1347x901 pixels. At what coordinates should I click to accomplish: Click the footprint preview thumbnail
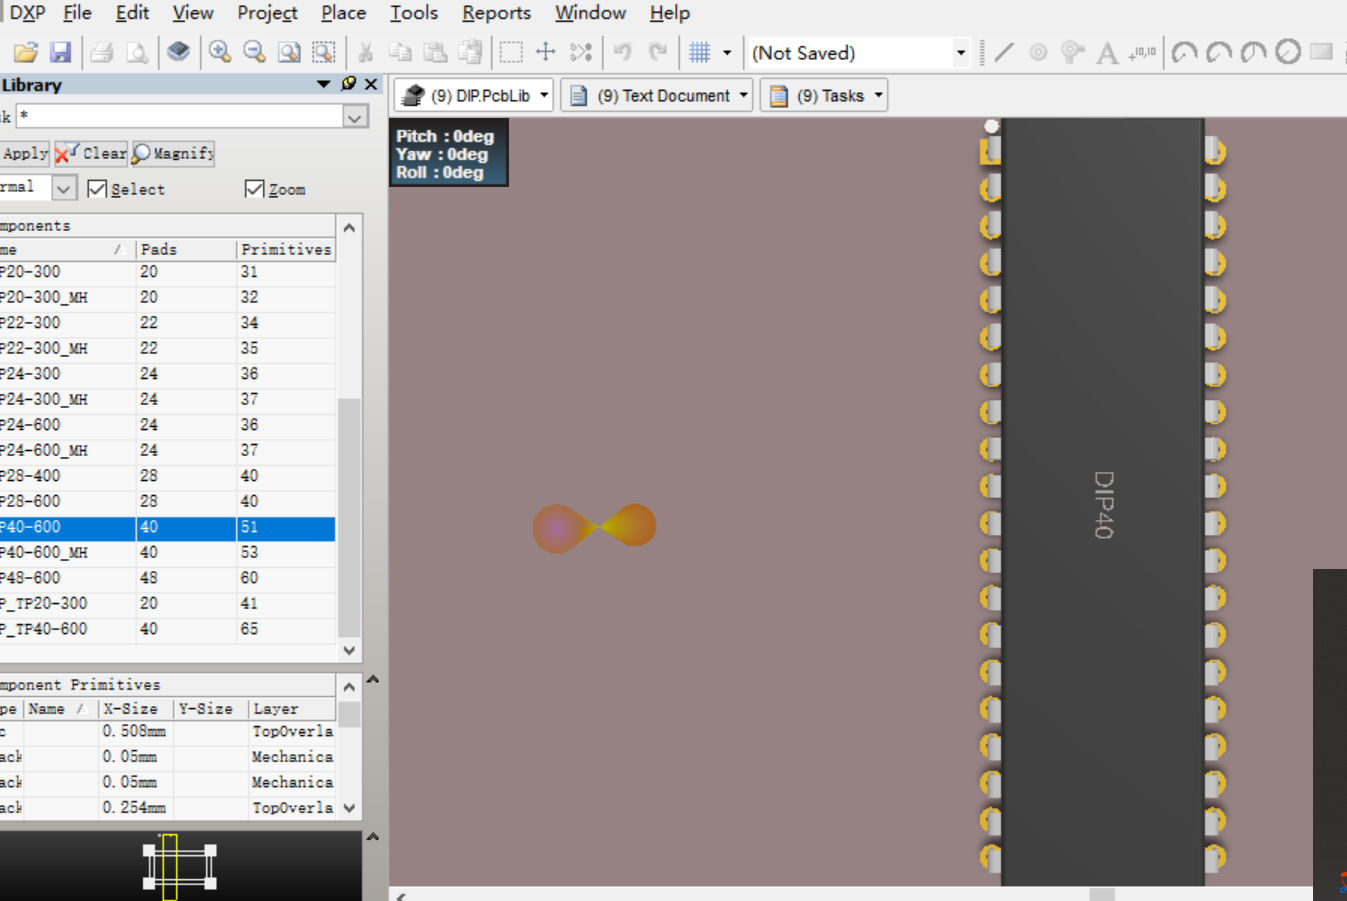179,866
